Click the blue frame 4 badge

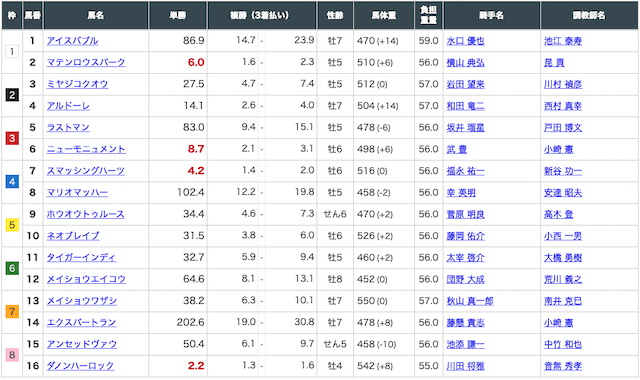(x=12, y=182)
